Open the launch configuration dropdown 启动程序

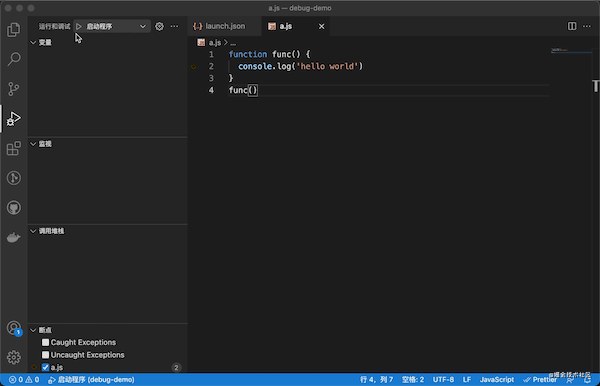pyautogui.click(x=112, y=26)
